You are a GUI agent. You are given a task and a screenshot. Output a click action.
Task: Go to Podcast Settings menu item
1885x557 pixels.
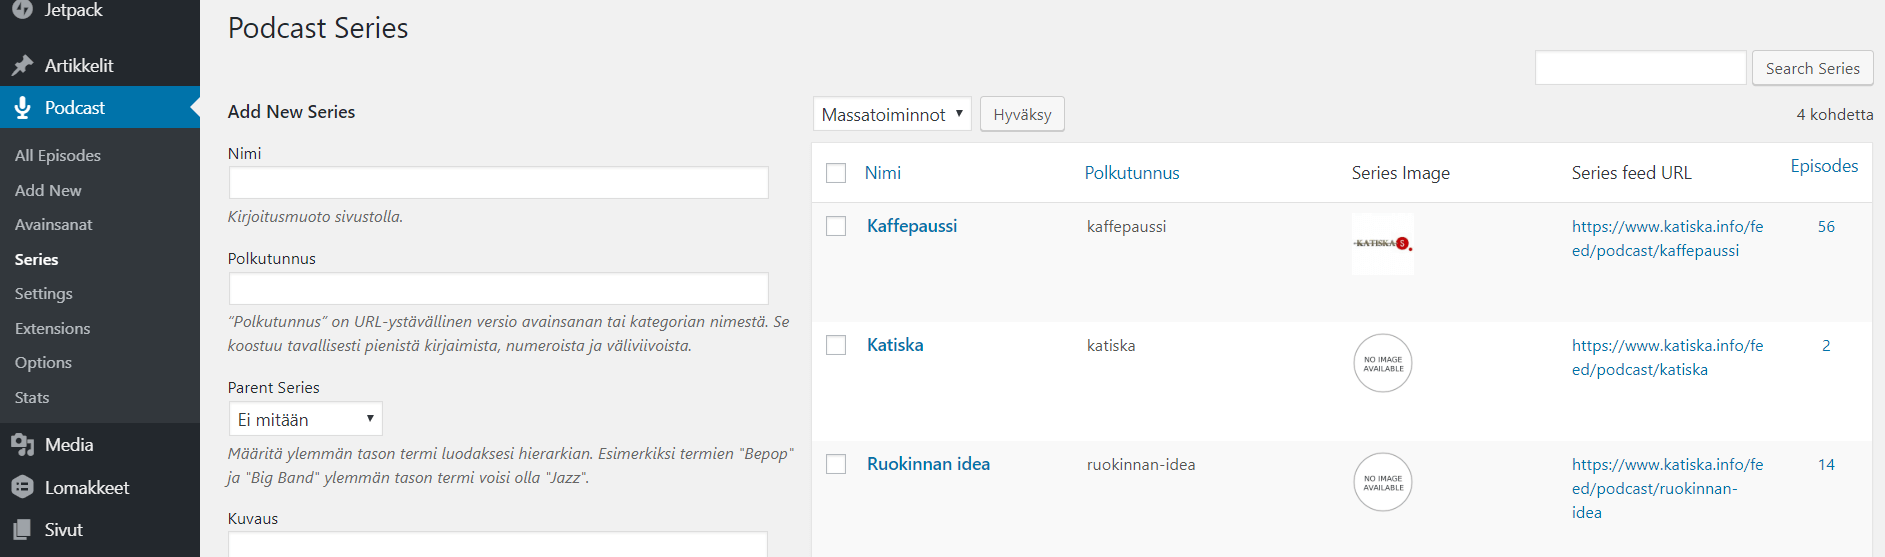44,294
